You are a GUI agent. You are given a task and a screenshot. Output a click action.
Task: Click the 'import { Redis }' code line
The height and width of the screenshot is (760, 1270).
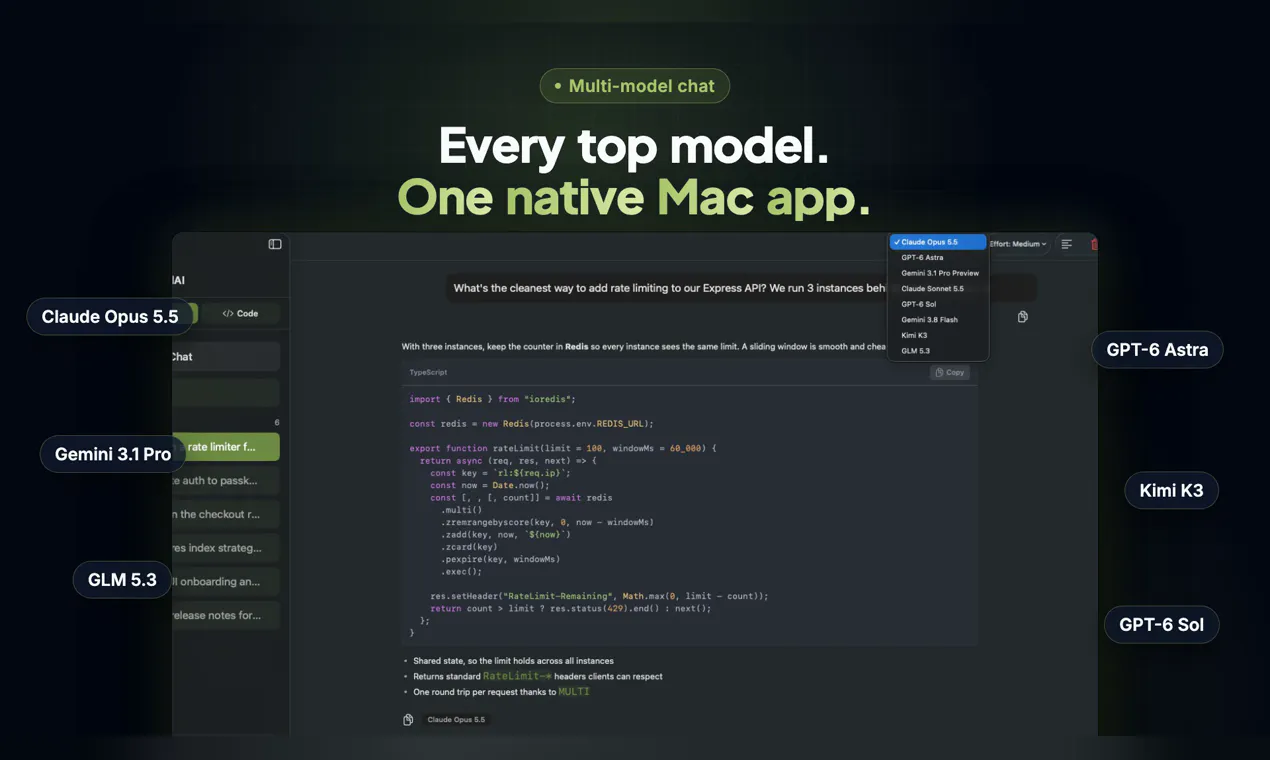[492, 399]
